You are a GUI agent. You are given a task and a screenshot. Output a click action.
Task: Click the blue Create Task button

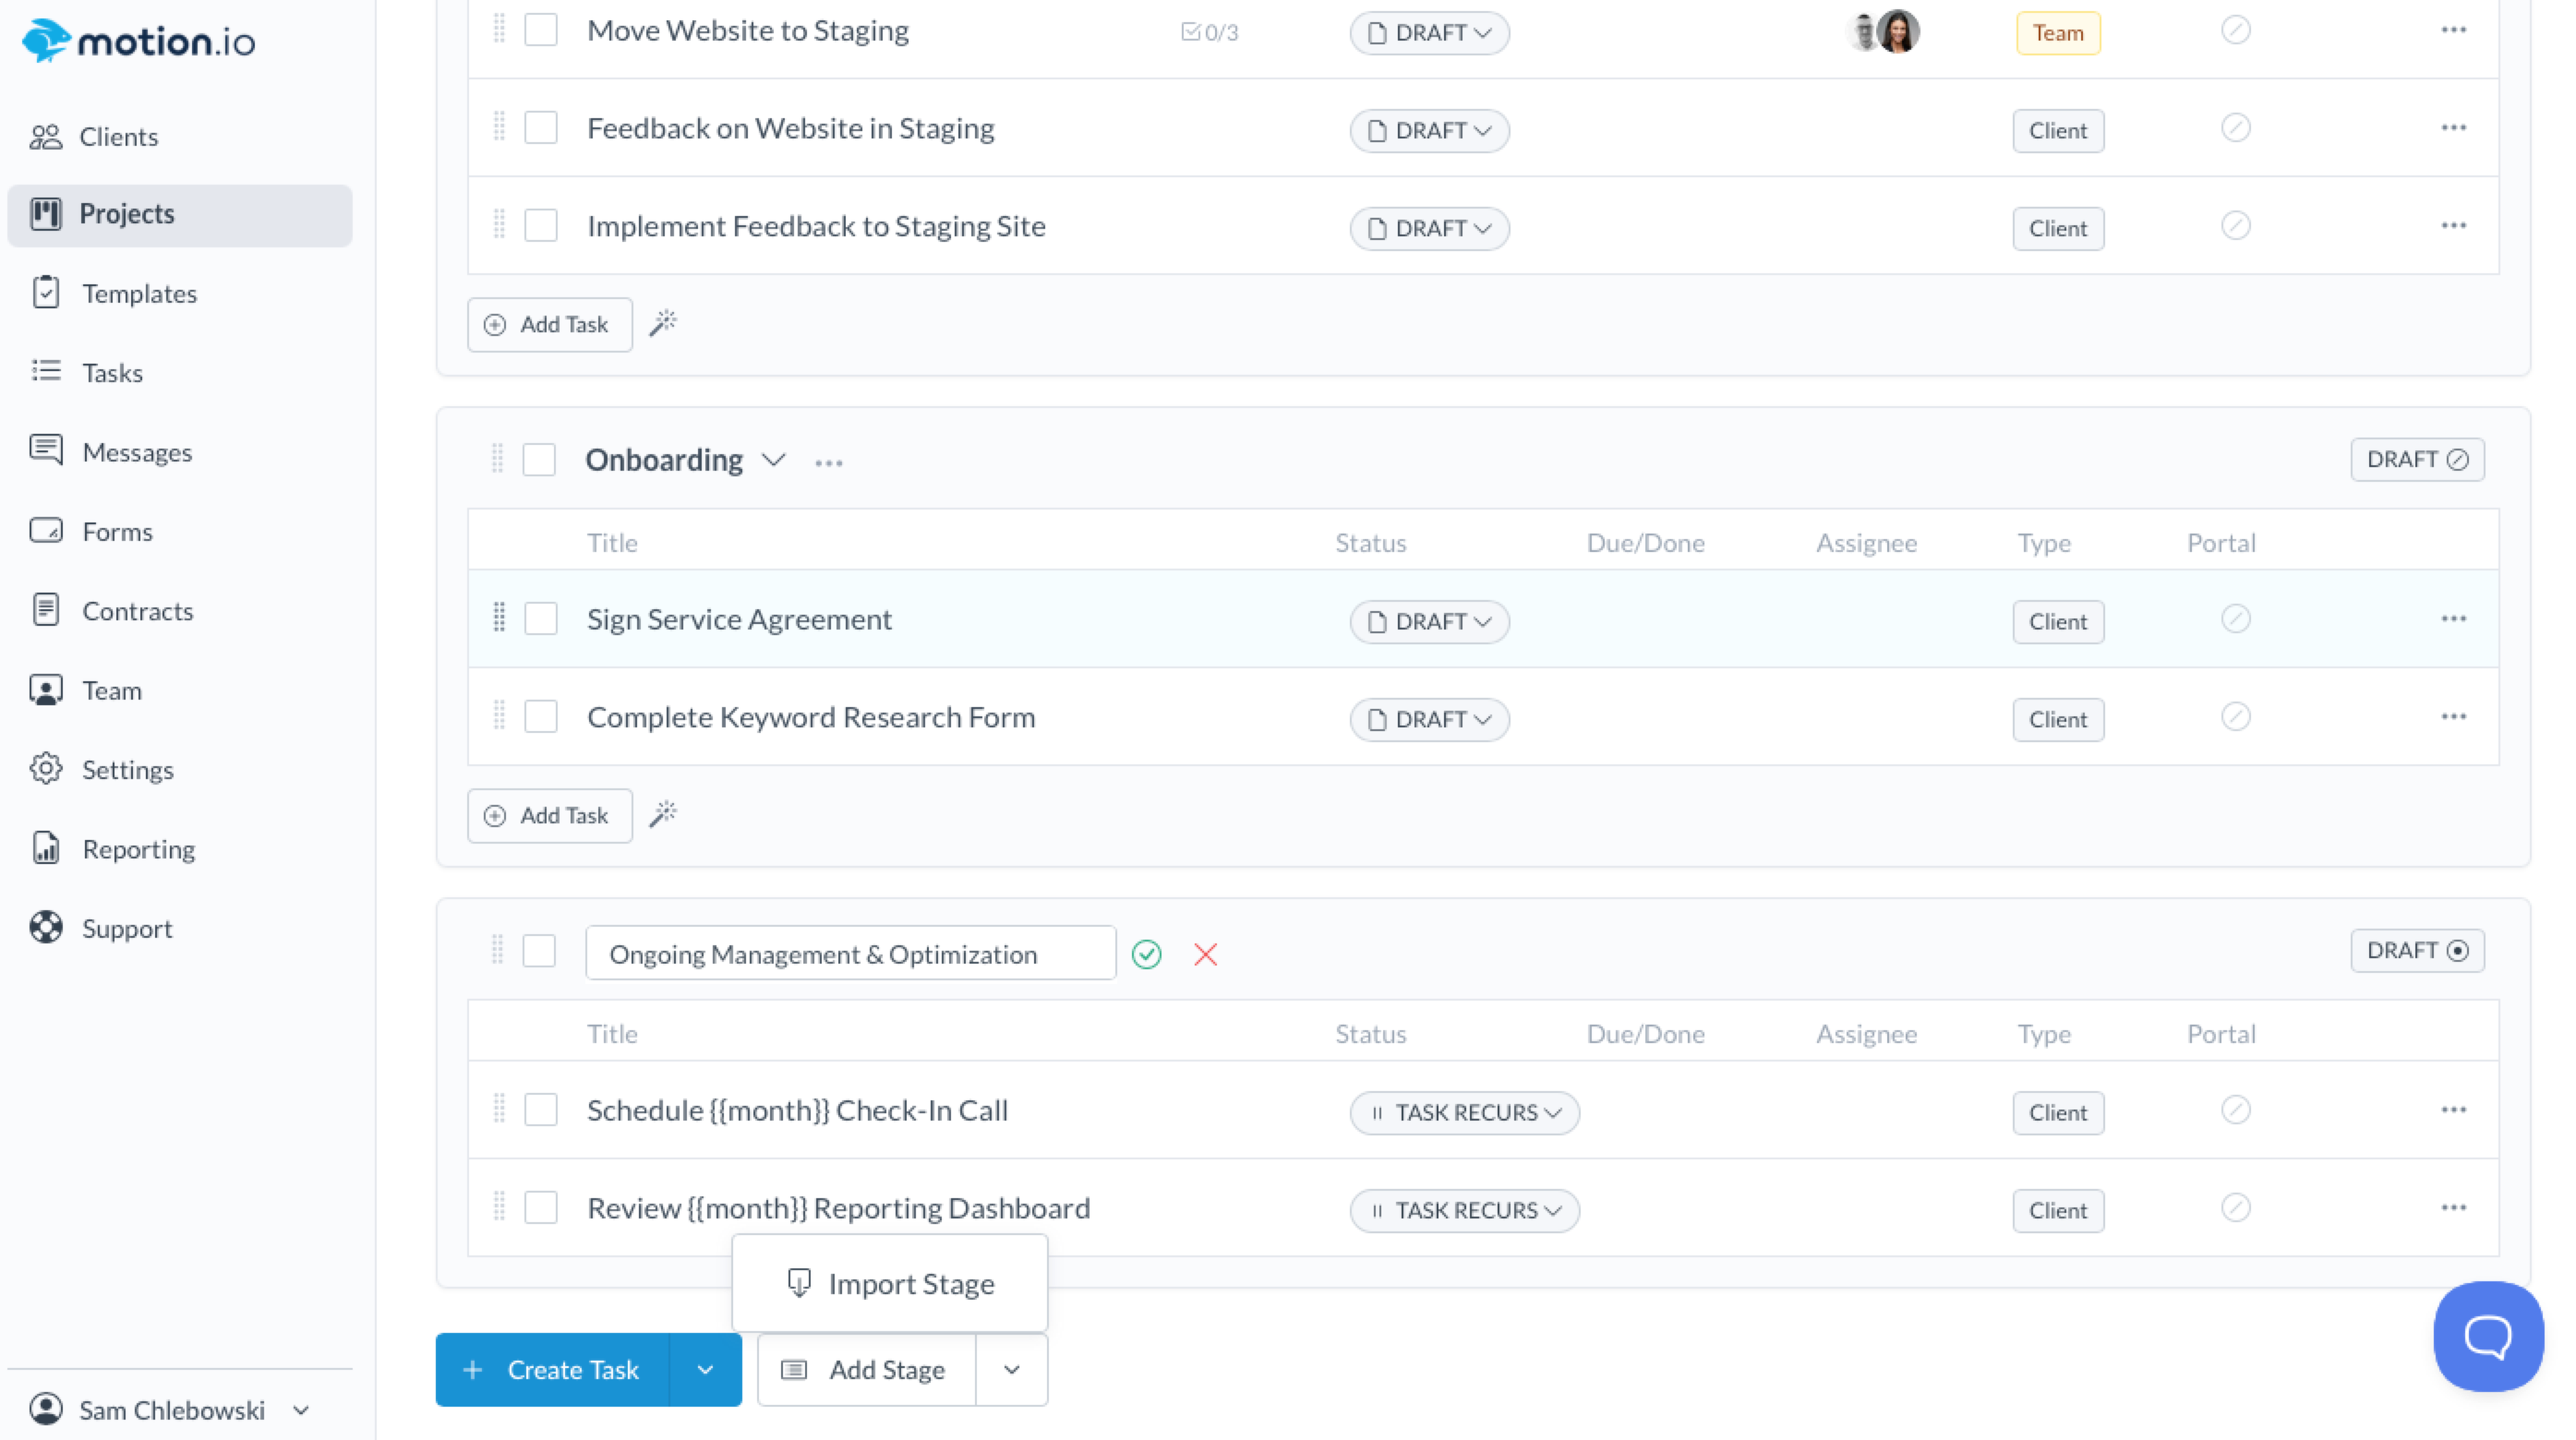553,1370
